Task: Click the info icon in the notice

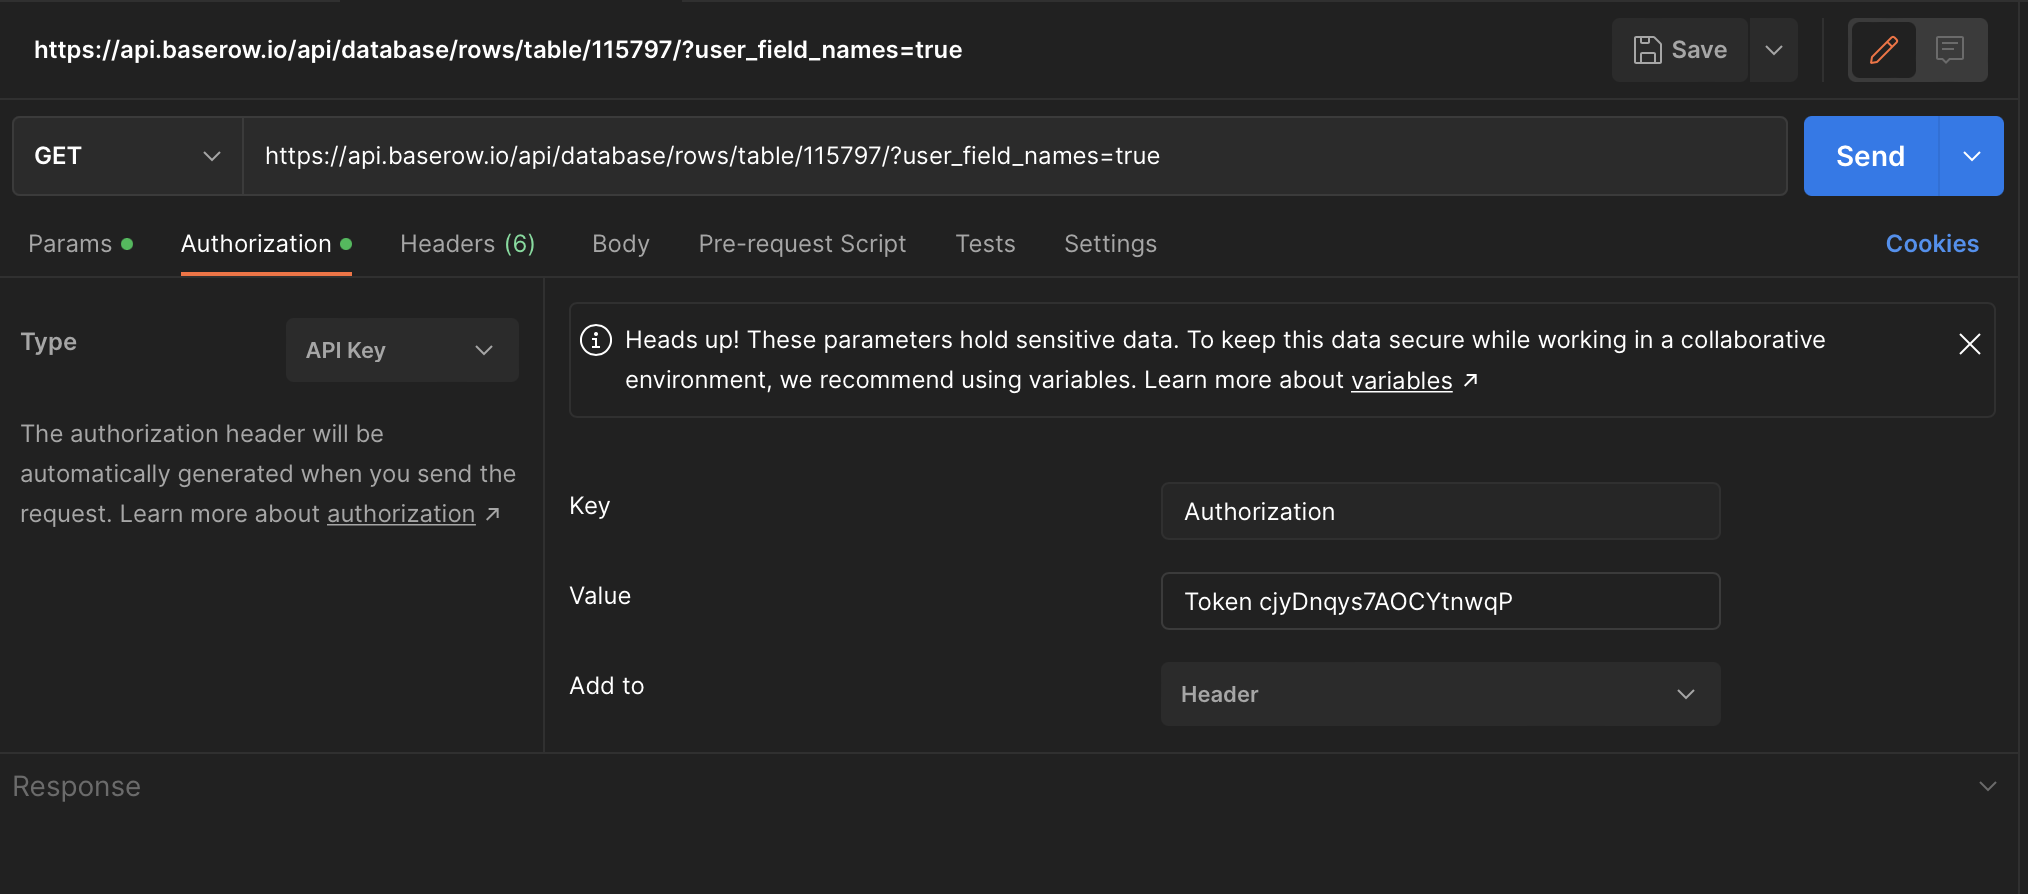Action: (596, 340)
